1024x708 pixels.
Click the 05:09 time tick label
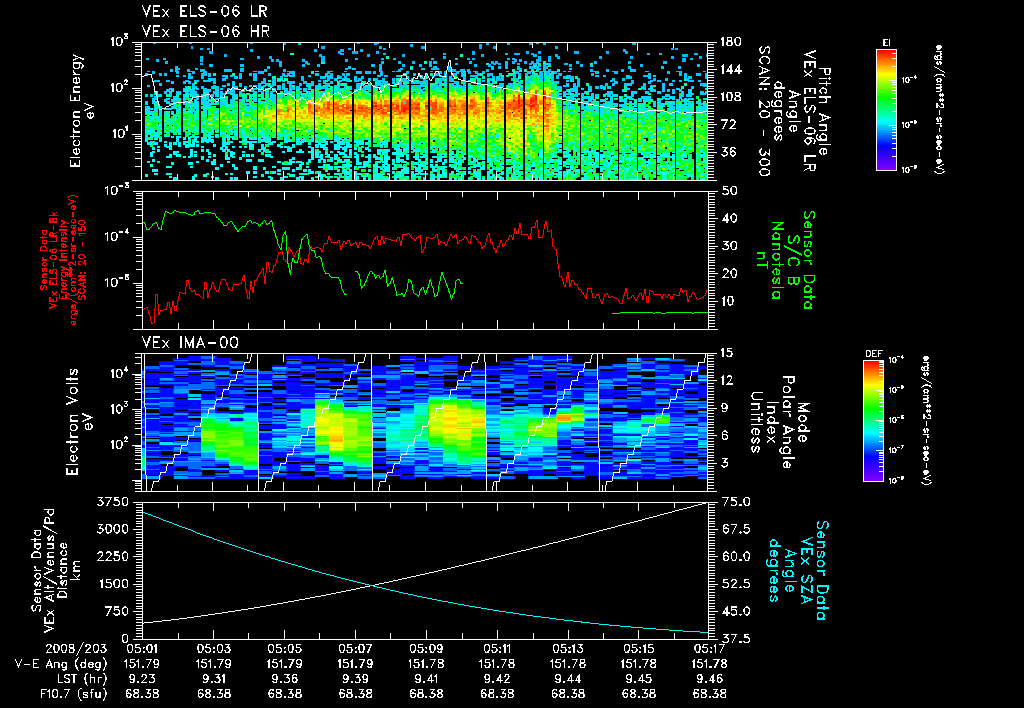click(x=426, y=649)
